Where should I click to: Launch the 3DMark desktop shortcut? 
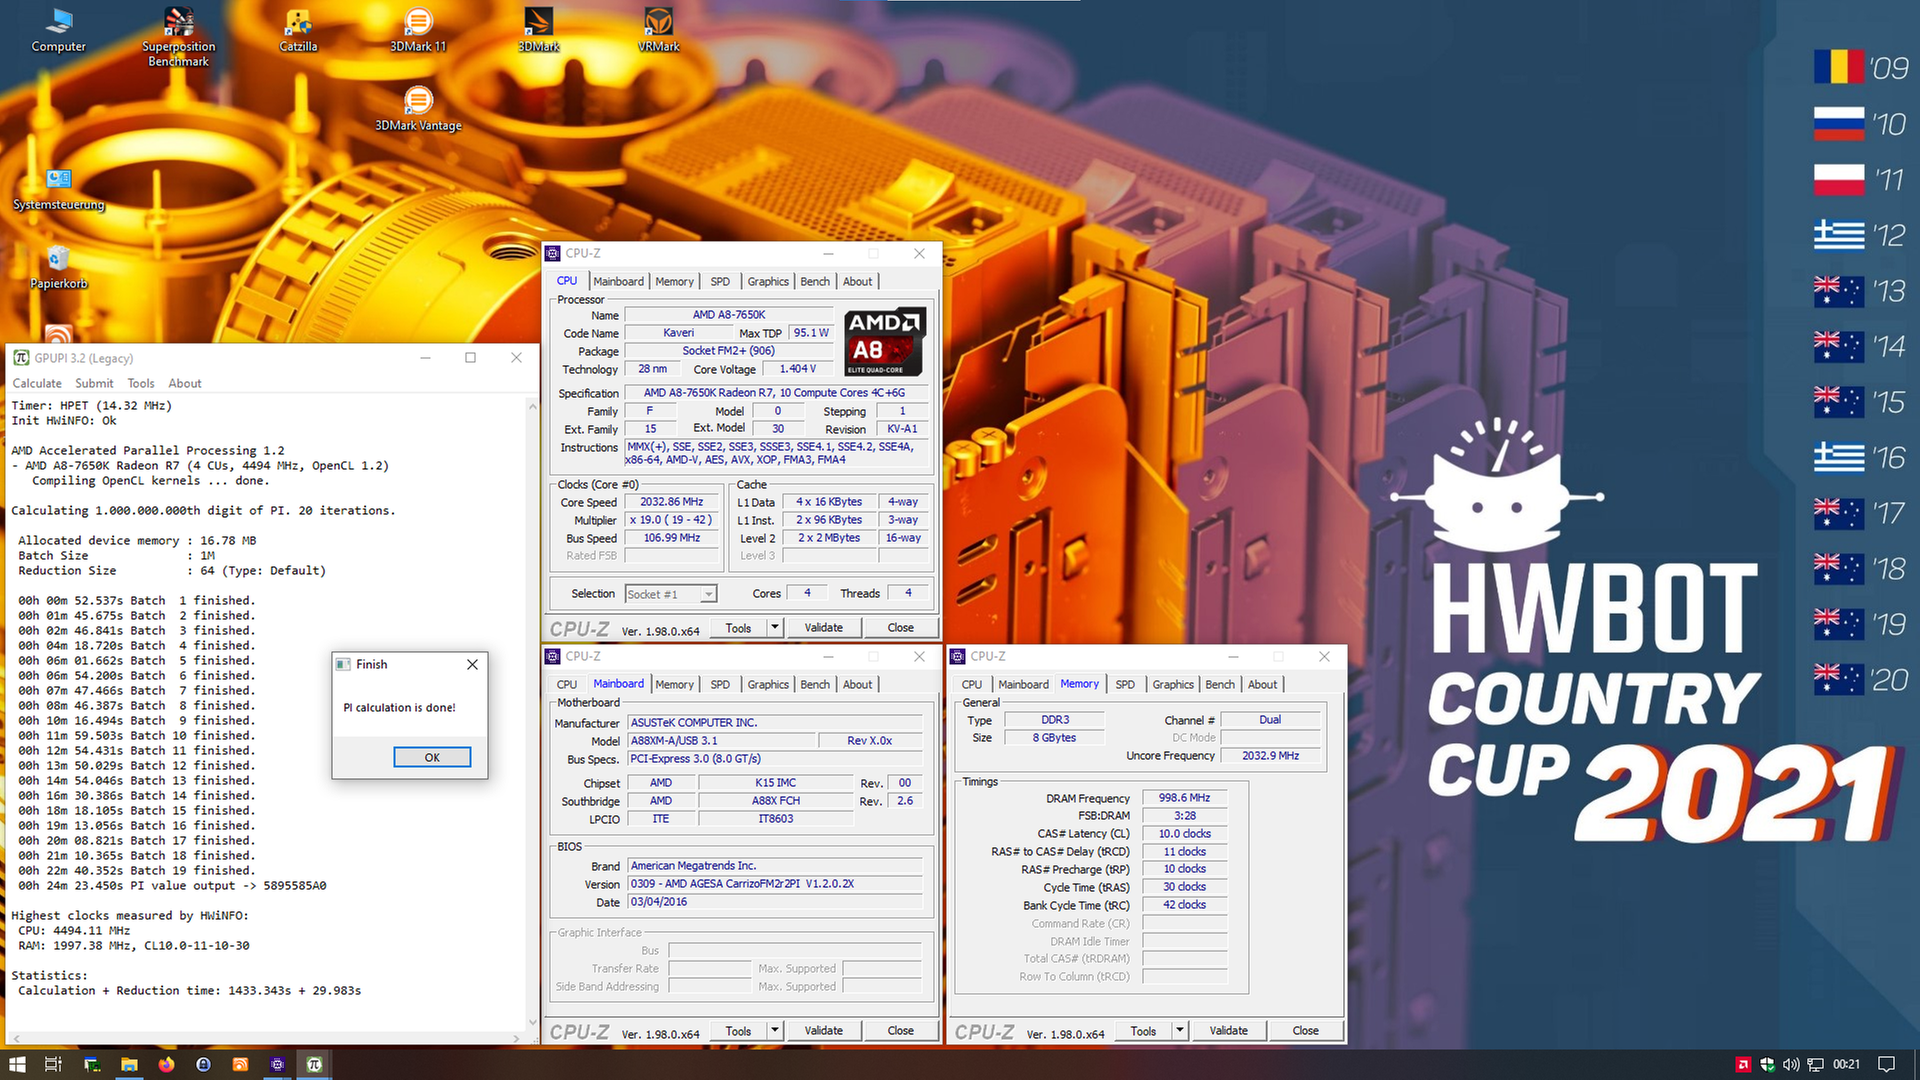pos(538,30)
